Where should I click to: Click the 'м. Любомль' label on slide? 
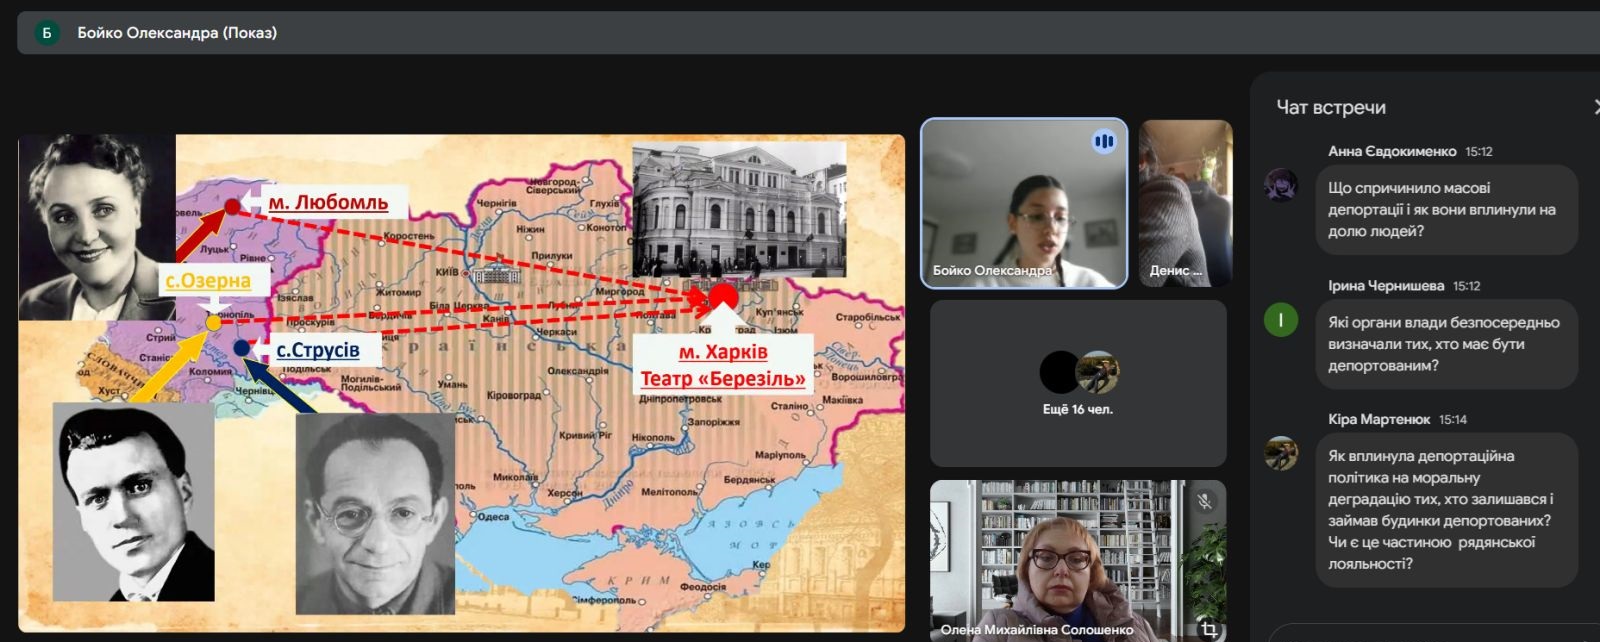pyautogui.click(x=327, y=202)
